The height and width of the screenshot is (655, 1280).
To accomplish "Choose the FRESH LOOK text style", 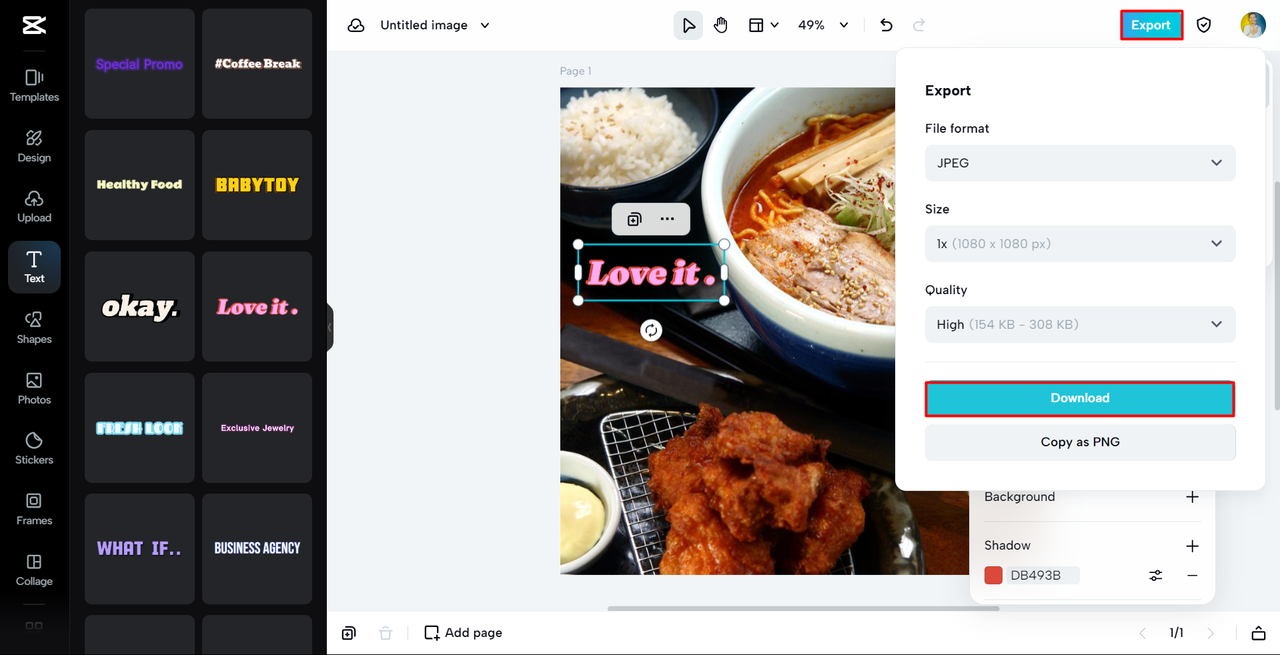I will [x=139, y=428].
